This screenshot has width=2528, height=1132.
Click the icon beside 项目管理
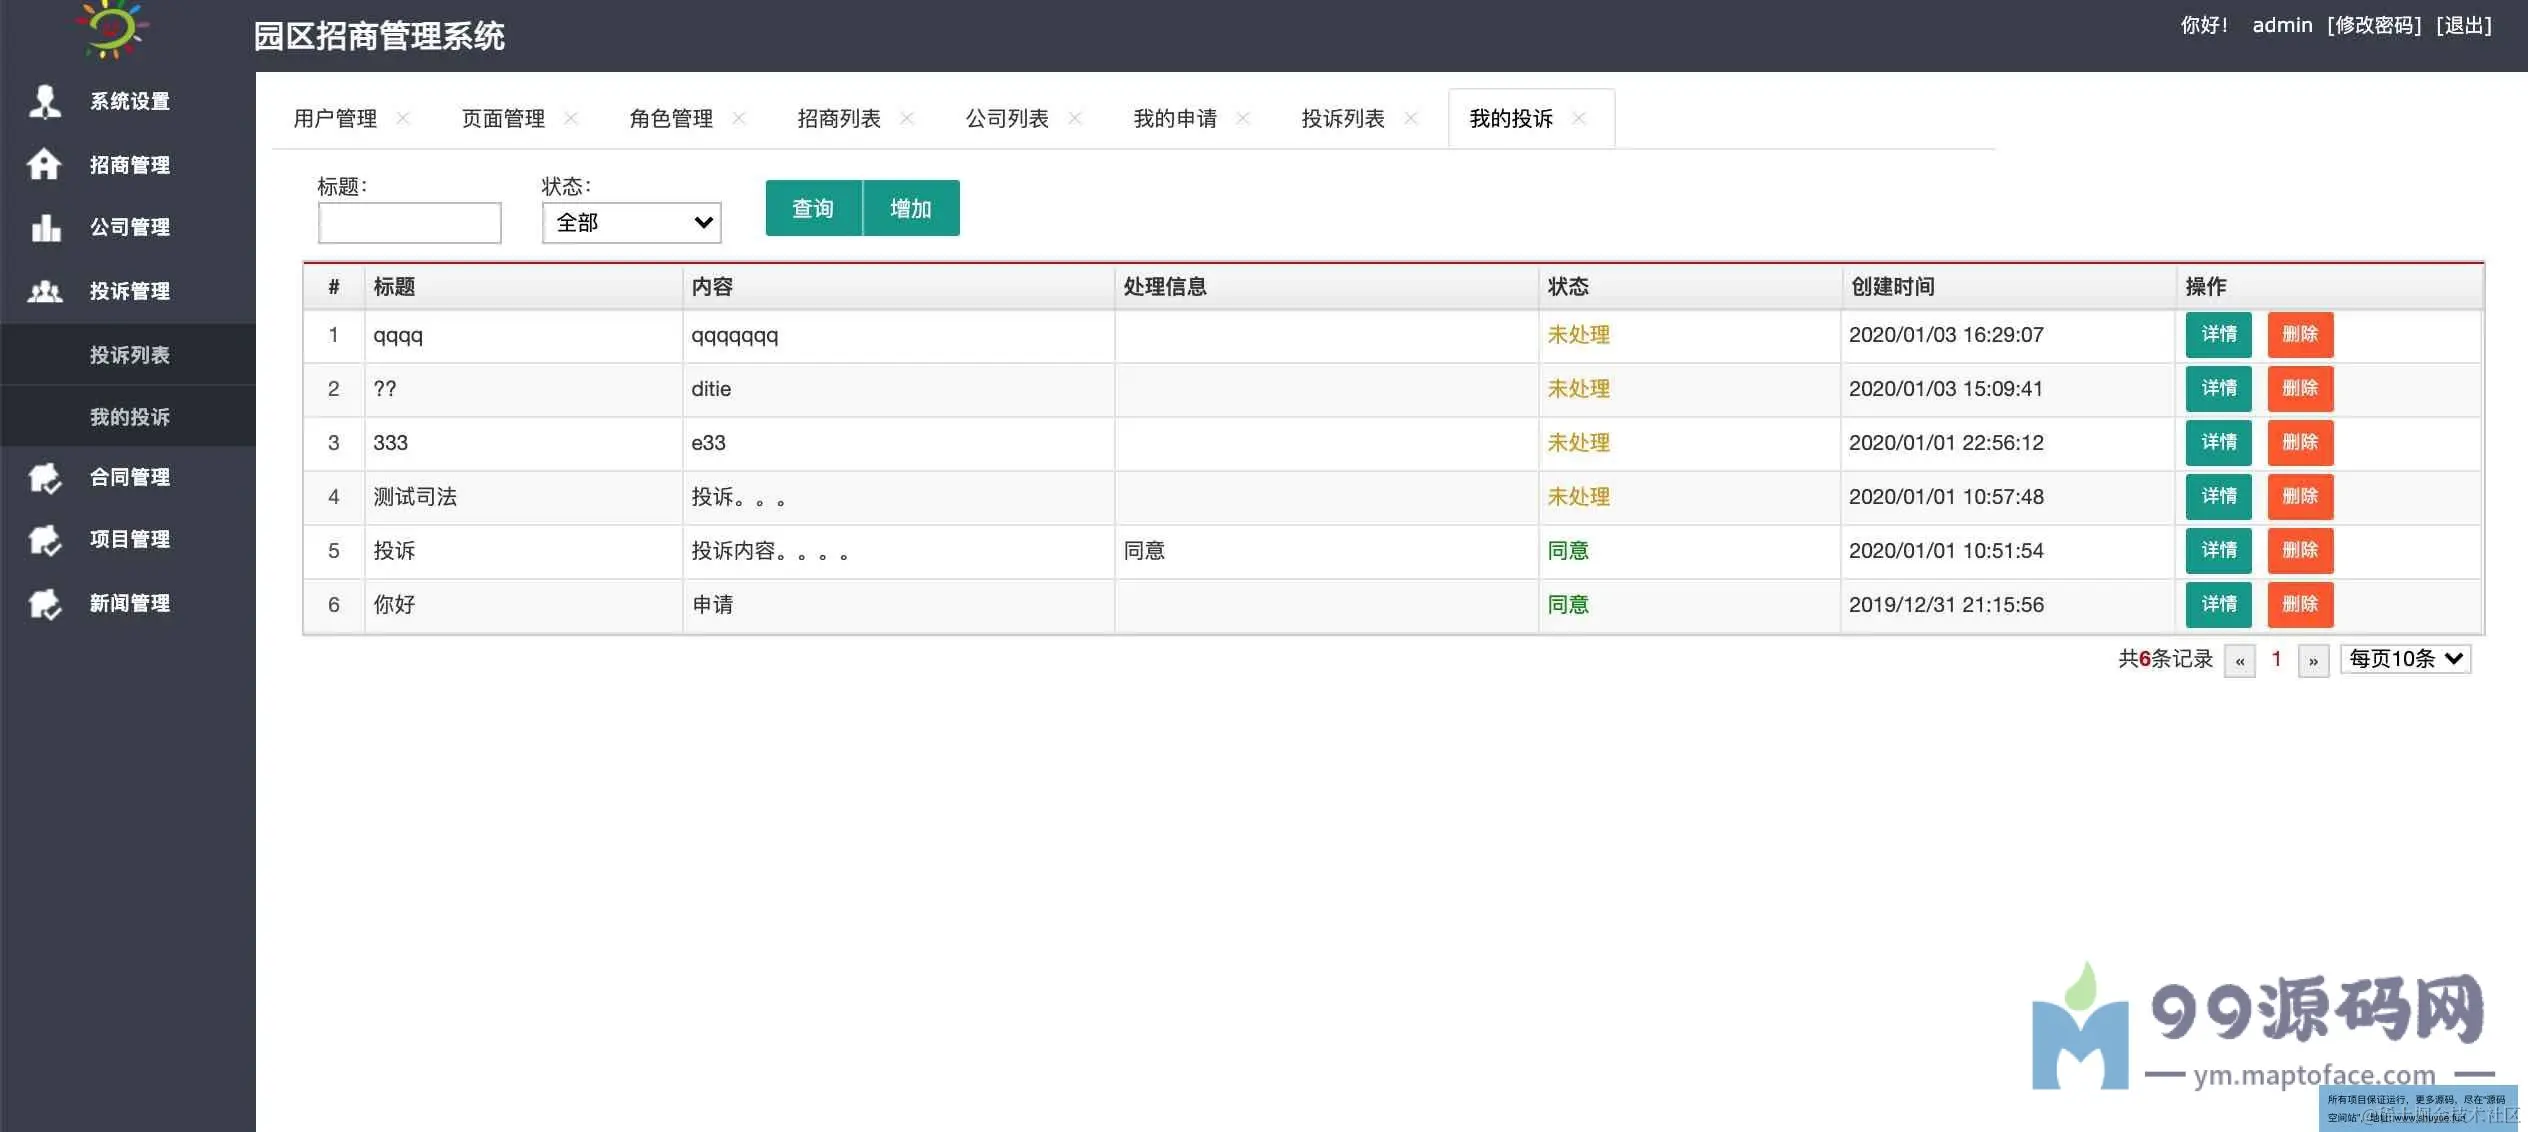pos(44,540)
